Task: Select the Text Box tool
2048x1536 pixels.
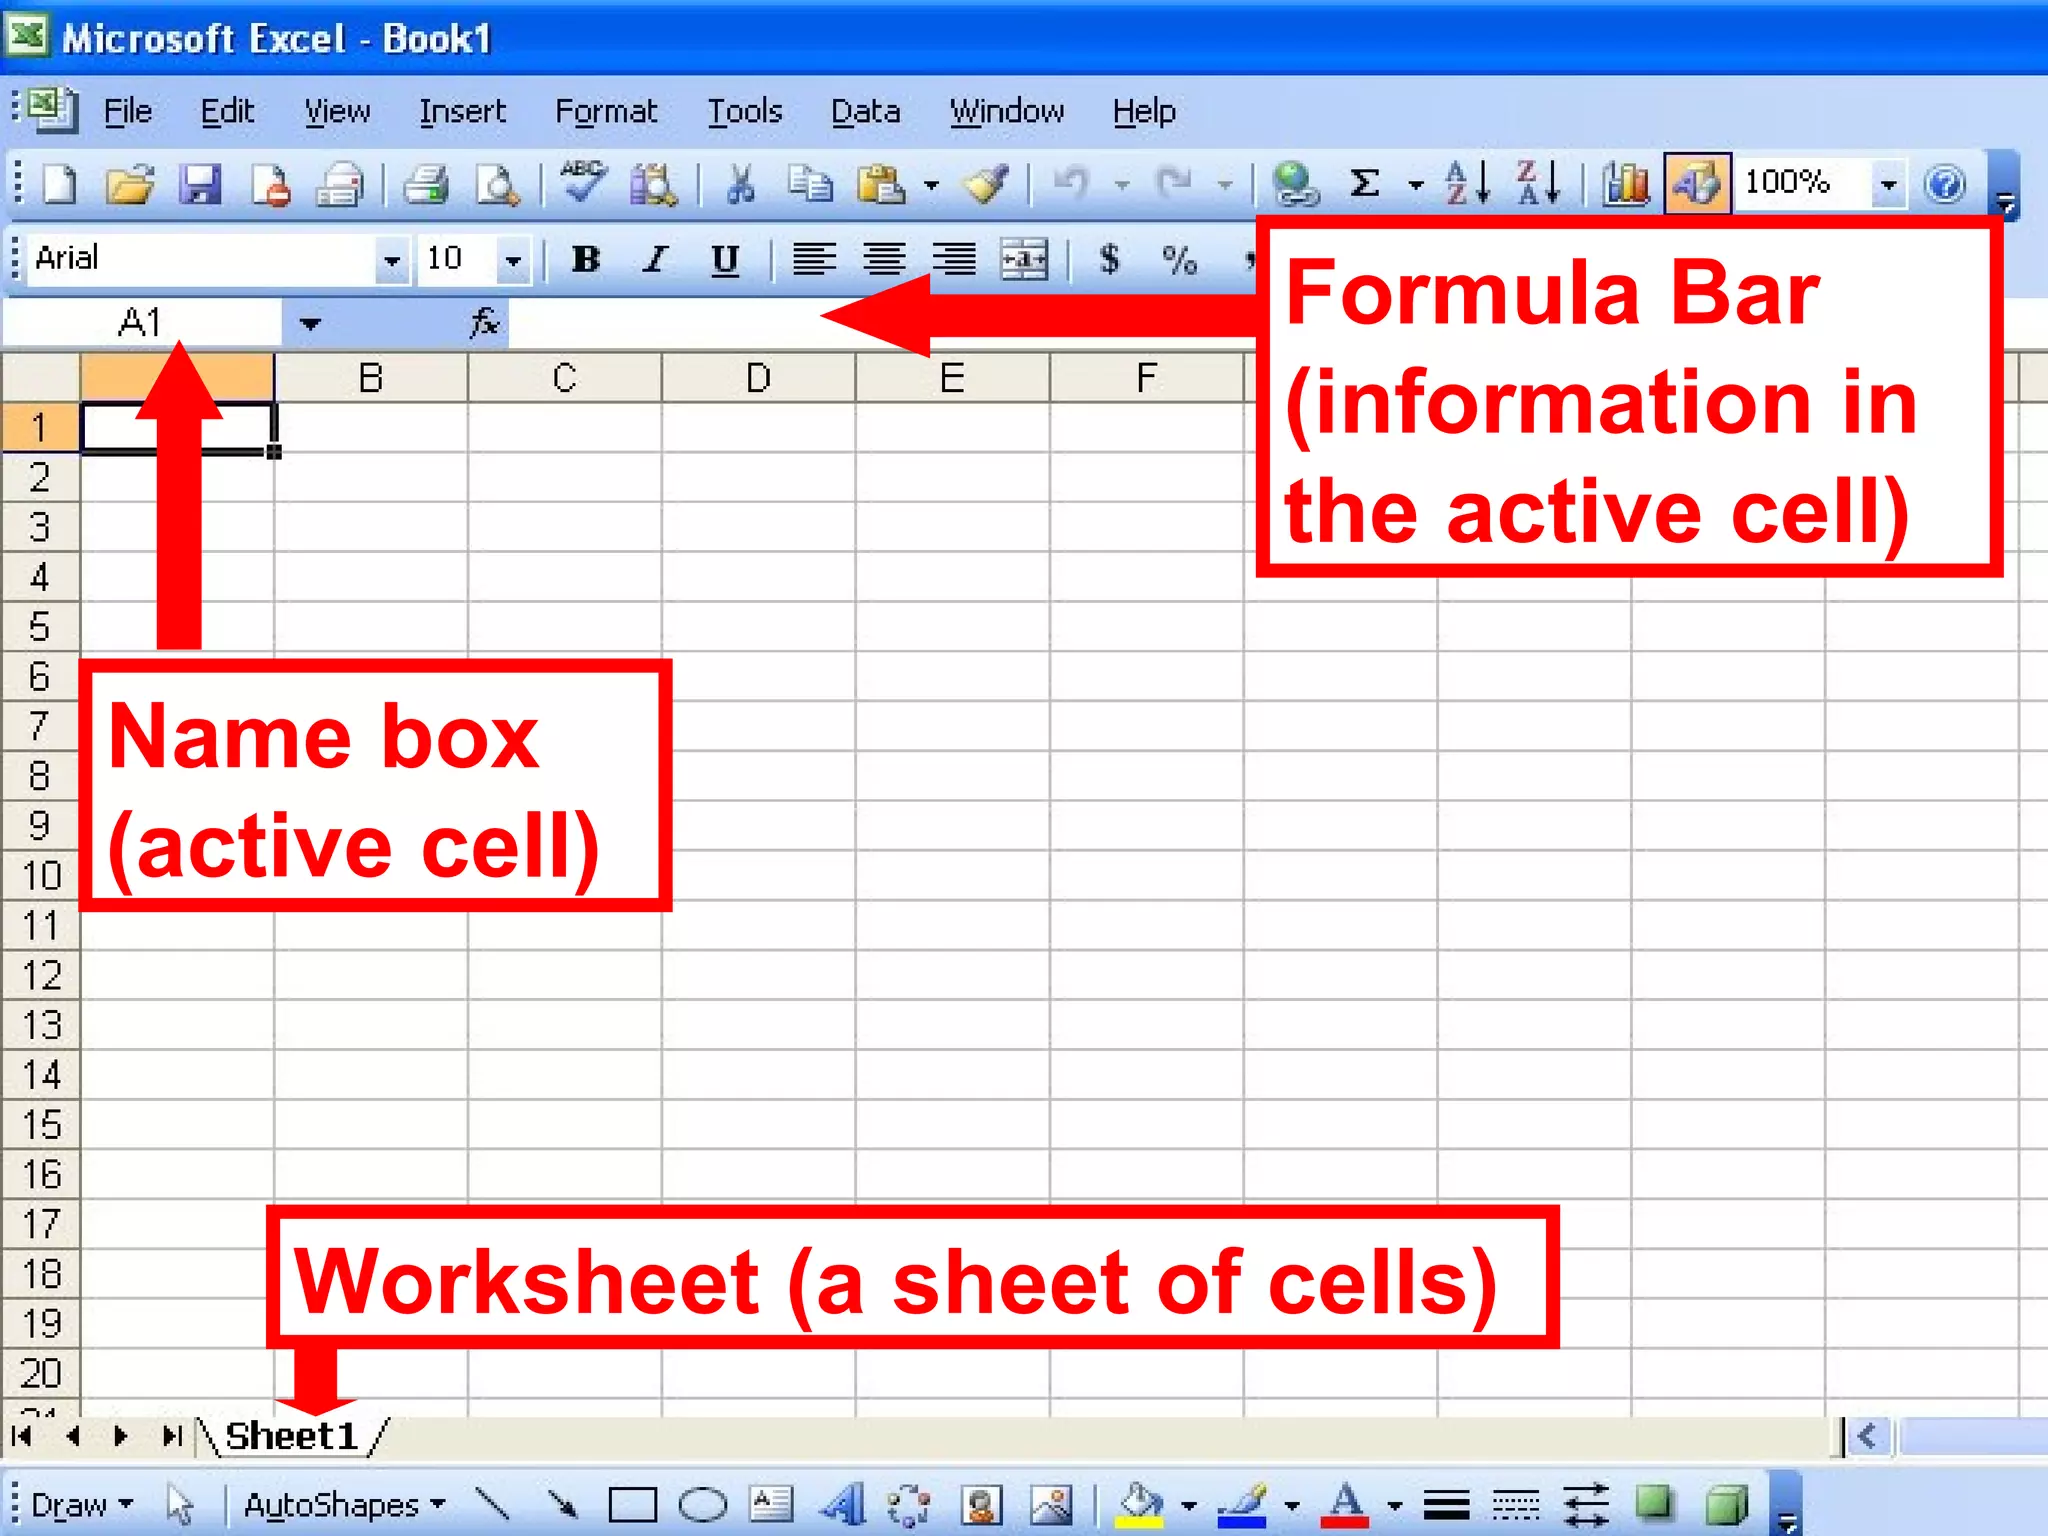Action: tap(771, 1503)
